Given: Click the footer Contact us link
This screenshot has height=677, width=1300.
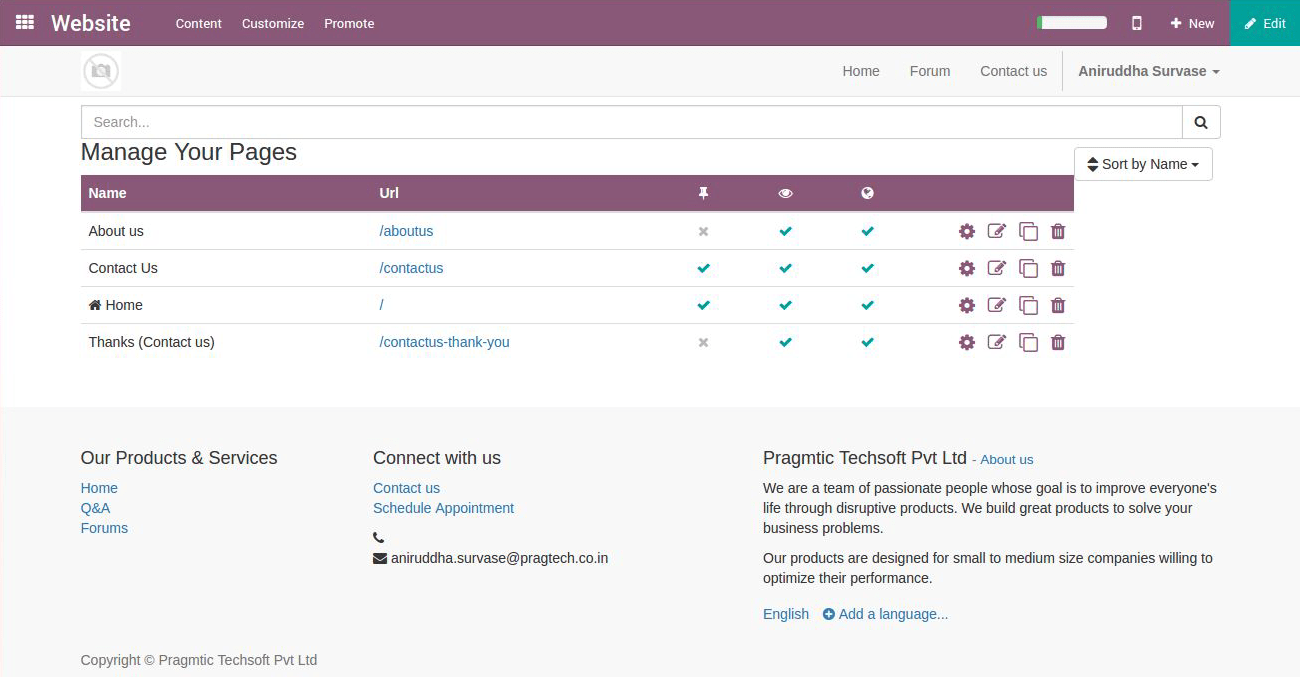Looking at the screenshot, I should coord(406,488).
